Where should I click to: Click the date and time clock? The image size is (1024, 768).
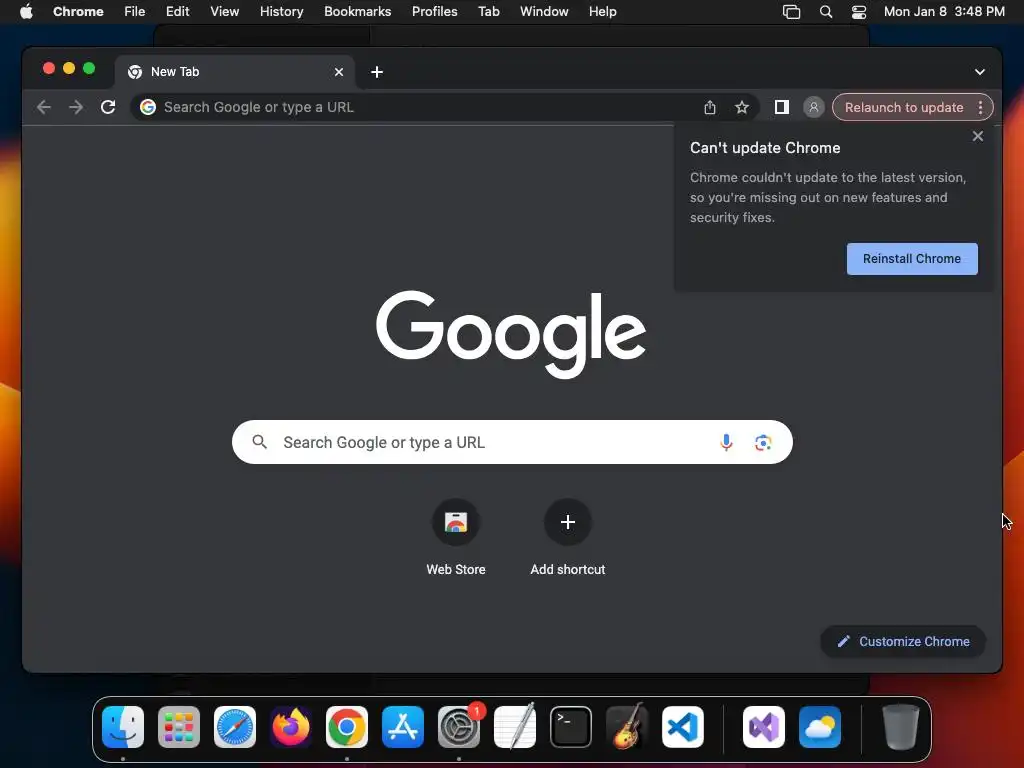(944, 12)
